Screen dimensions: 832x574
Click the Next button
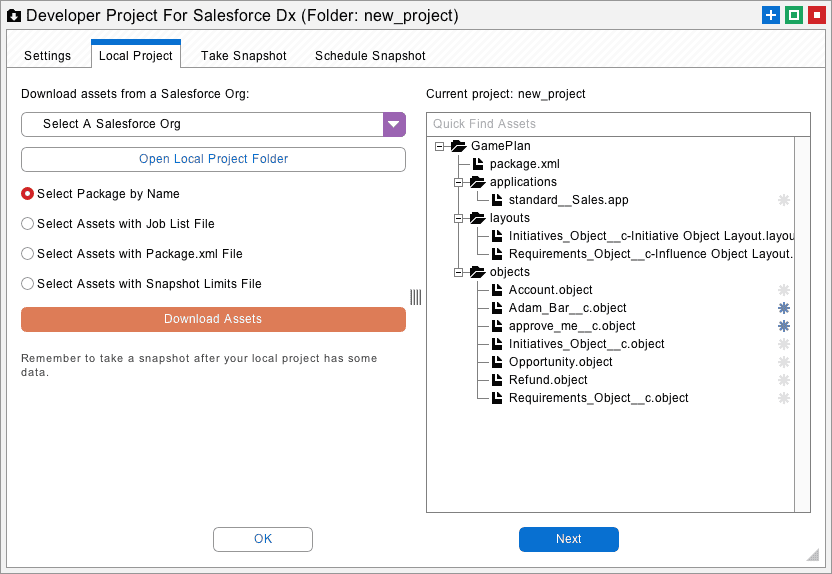click(568, 539)
